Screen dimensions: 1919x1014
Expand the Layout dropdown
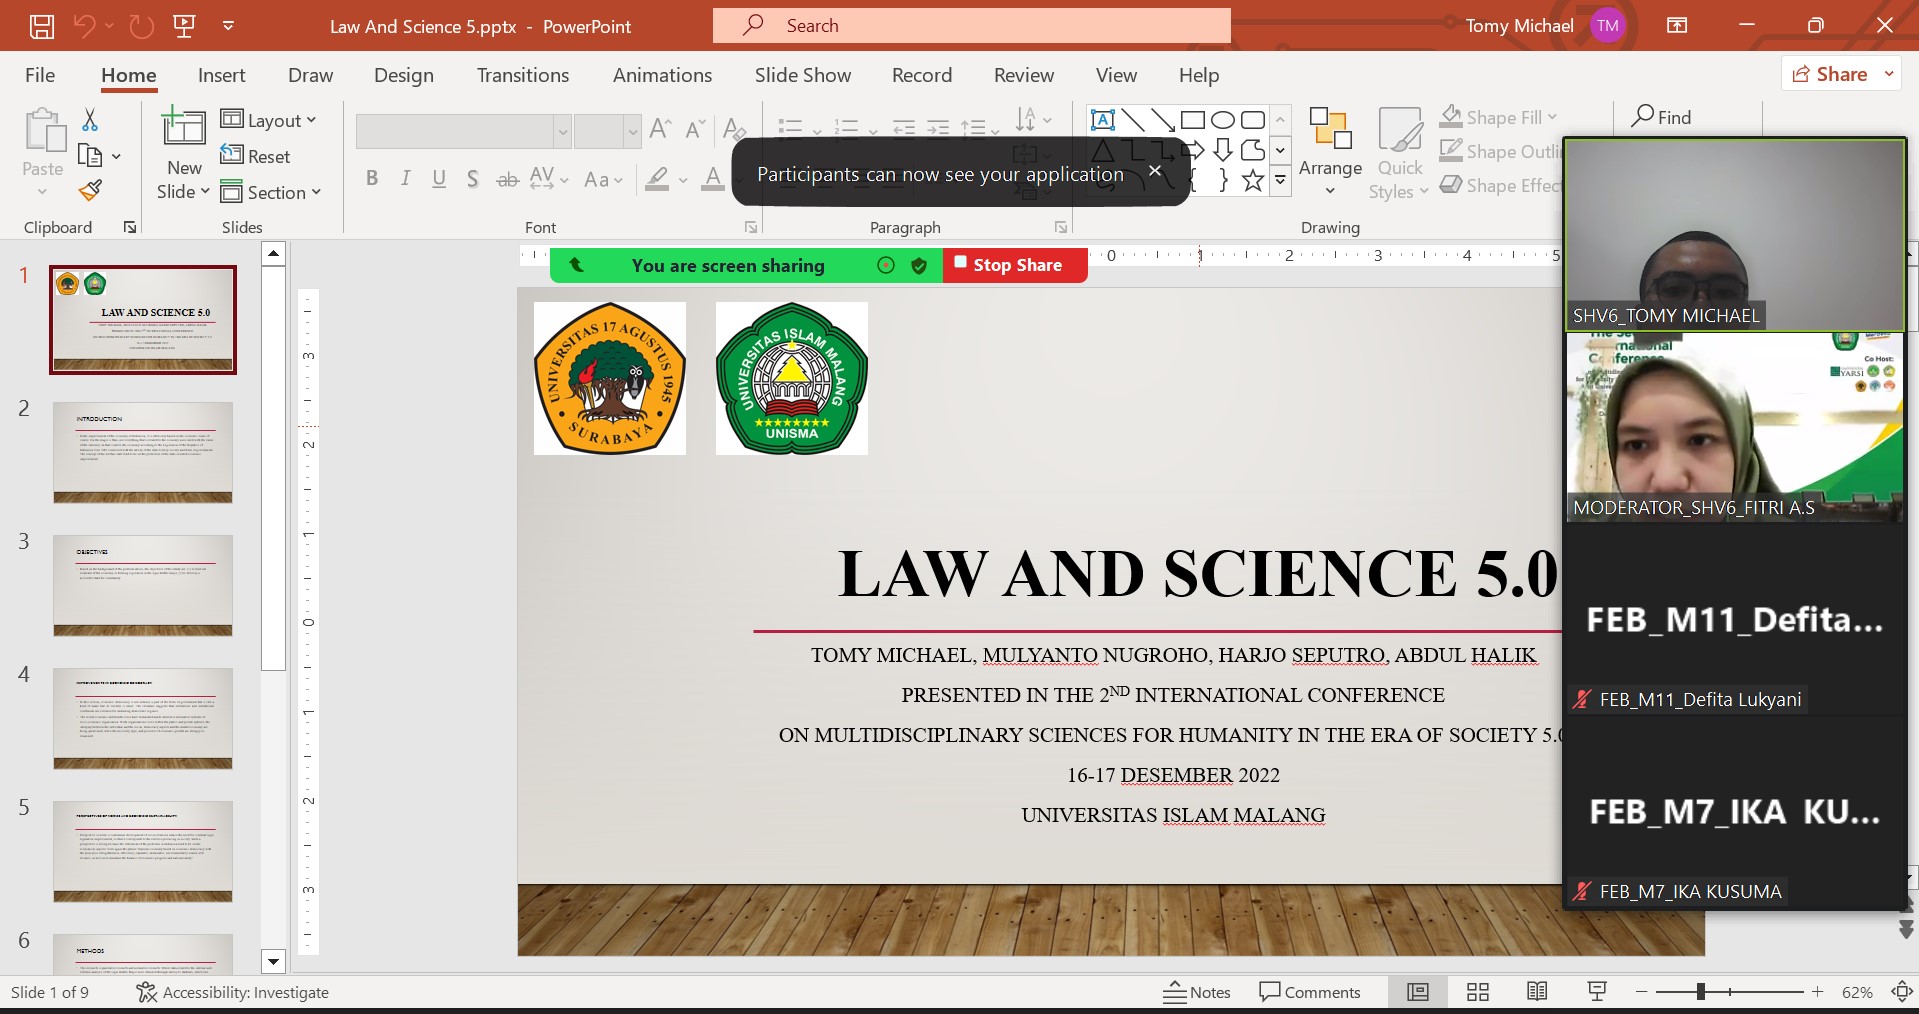269,120
